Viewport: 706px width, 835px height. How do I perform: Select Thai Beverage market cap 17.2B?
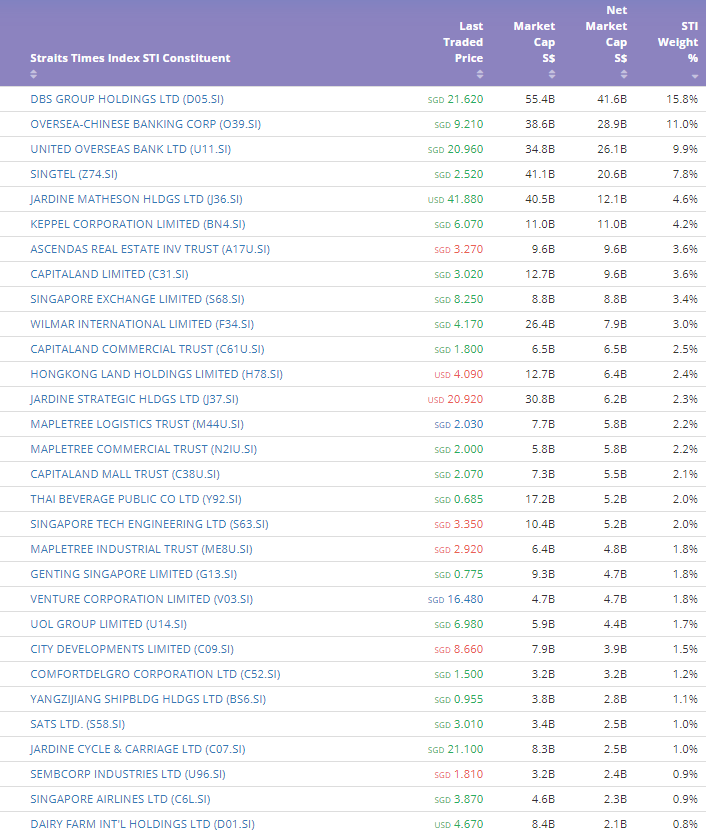540,500
